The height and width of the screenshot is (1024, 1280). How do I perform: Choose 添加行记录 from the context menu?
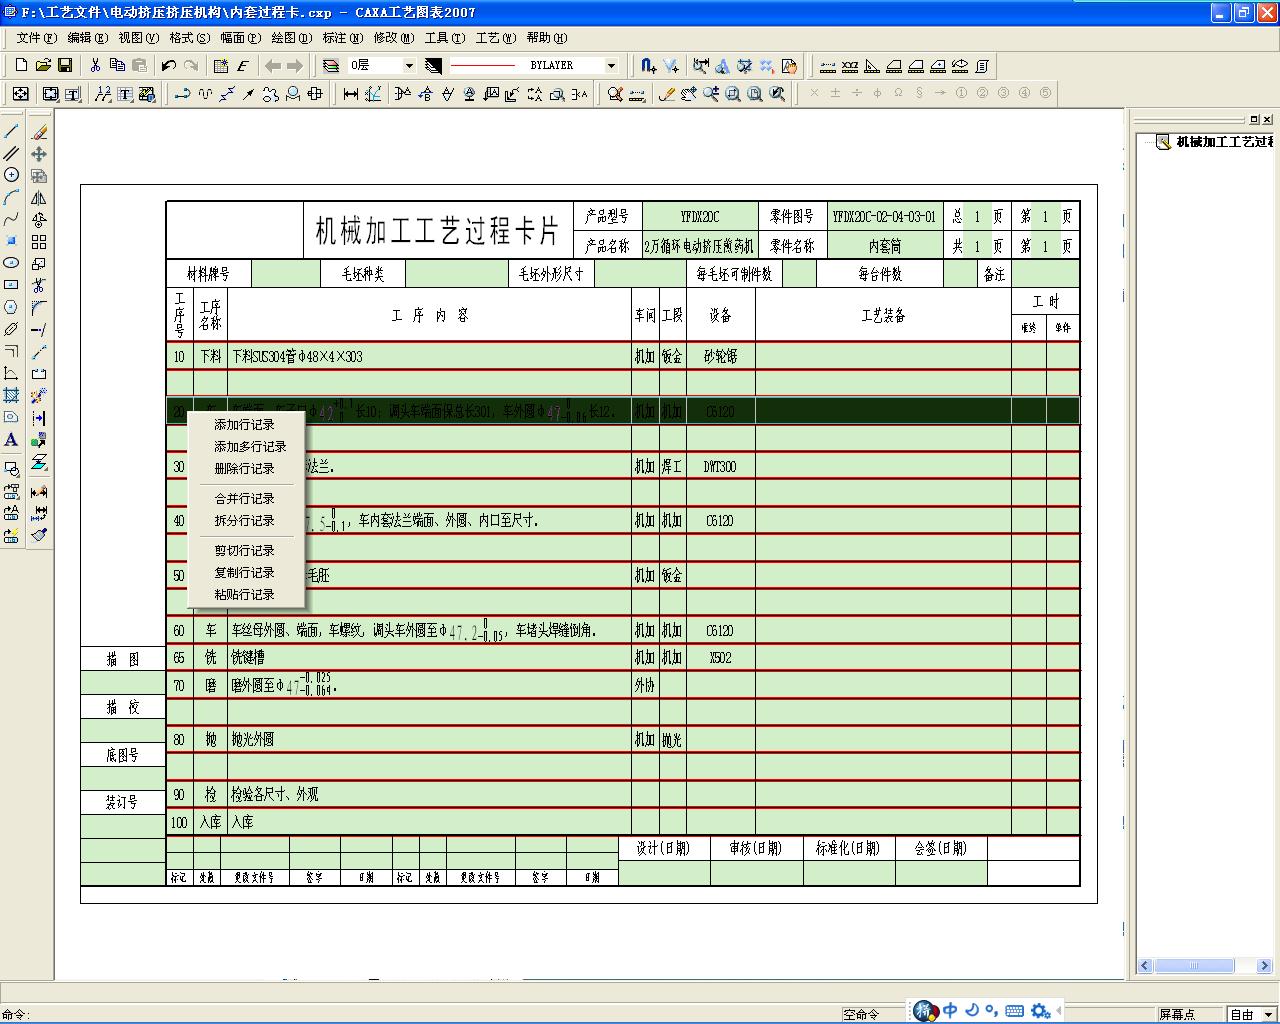click(245, 425)
